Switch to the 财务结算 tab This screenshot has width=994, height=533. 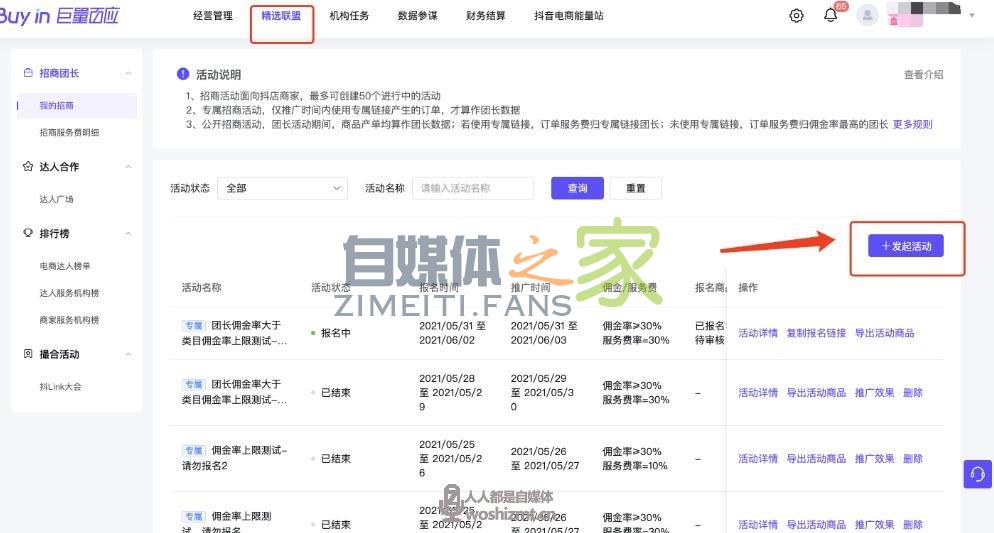[x=486, y=16]
